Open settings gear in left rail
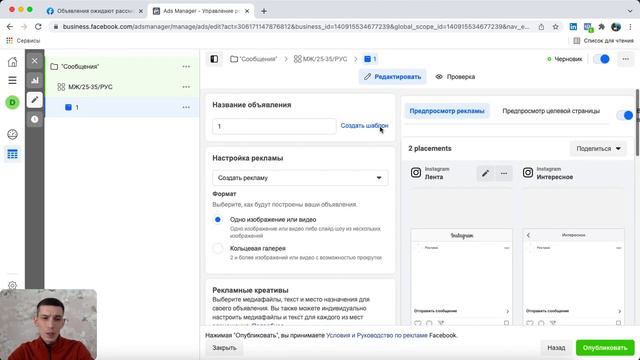640x360 pixels. 12,285
